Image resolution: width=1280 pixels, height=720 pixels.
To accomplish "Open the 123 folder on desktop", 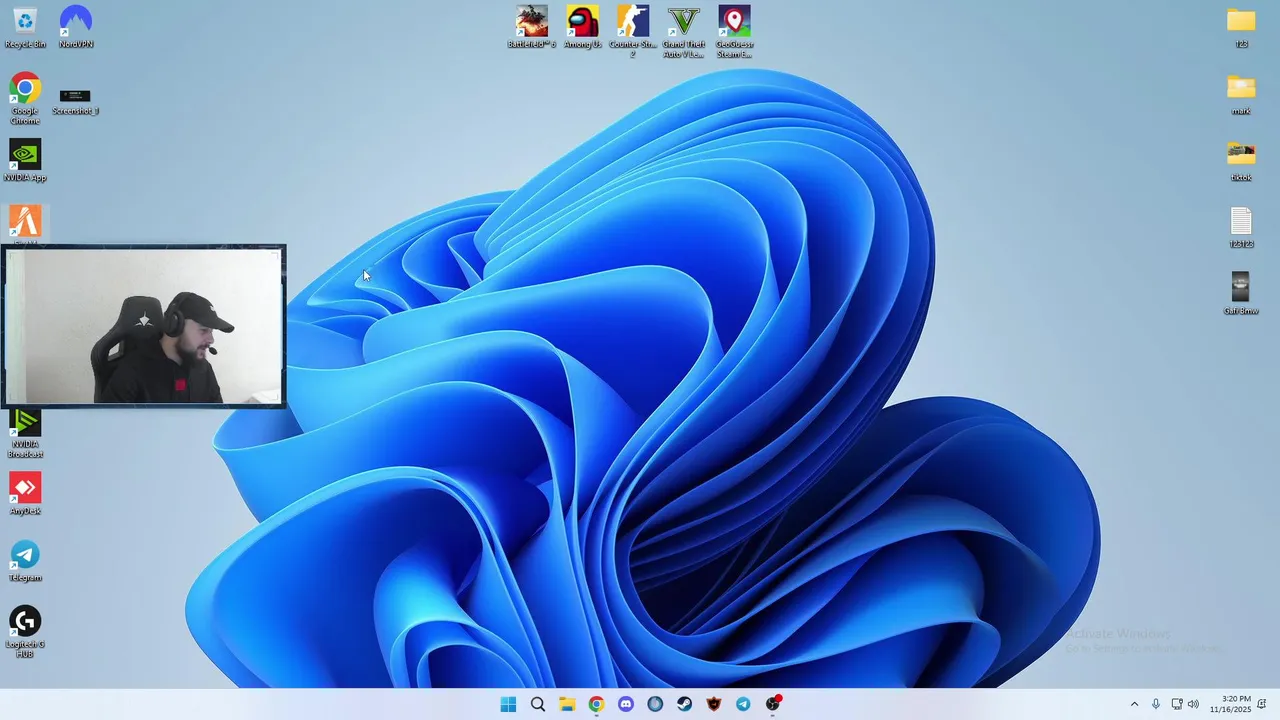I will (x=1241, y=28).
